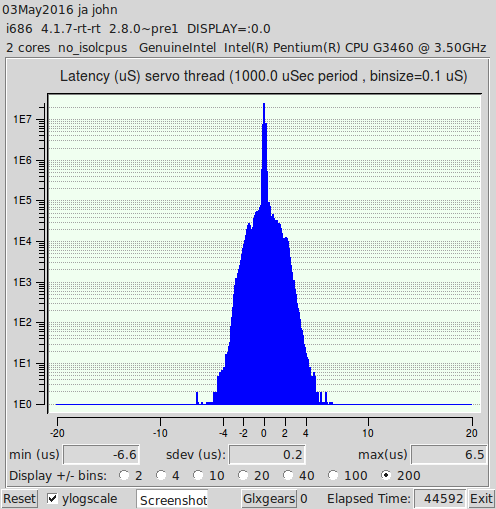Click the Exit button
Viewport: 496px width, 509px height.
[x=481, y=499]
